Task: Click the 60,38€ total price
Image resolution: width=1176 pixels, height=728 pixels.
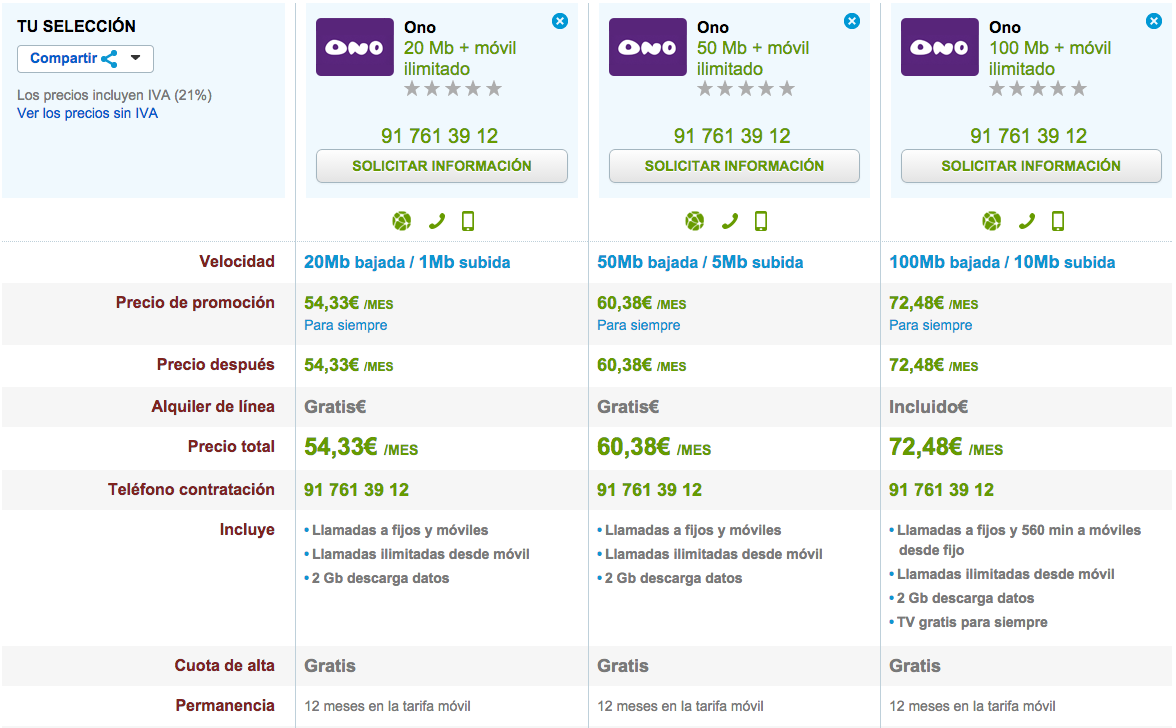Action: click(654, 448)
